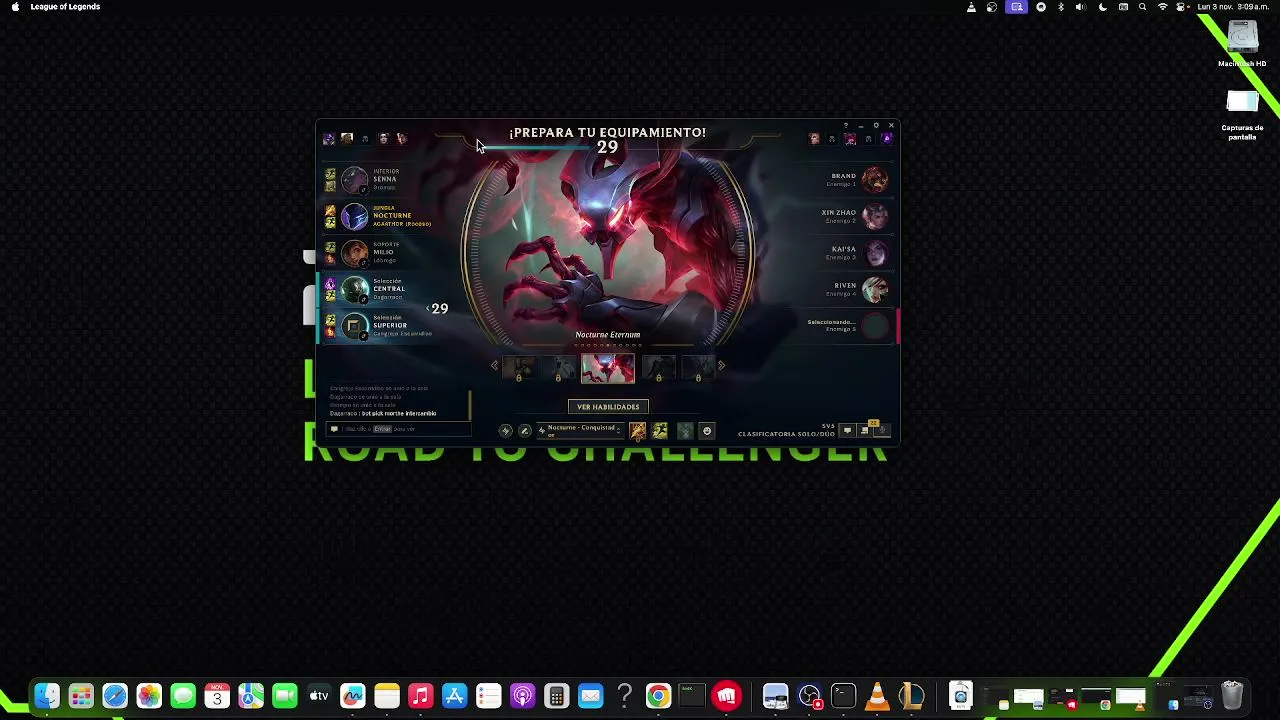Open League of Legends Dock icon
This screenshot has width=1280, height=720.
(911, 696)
